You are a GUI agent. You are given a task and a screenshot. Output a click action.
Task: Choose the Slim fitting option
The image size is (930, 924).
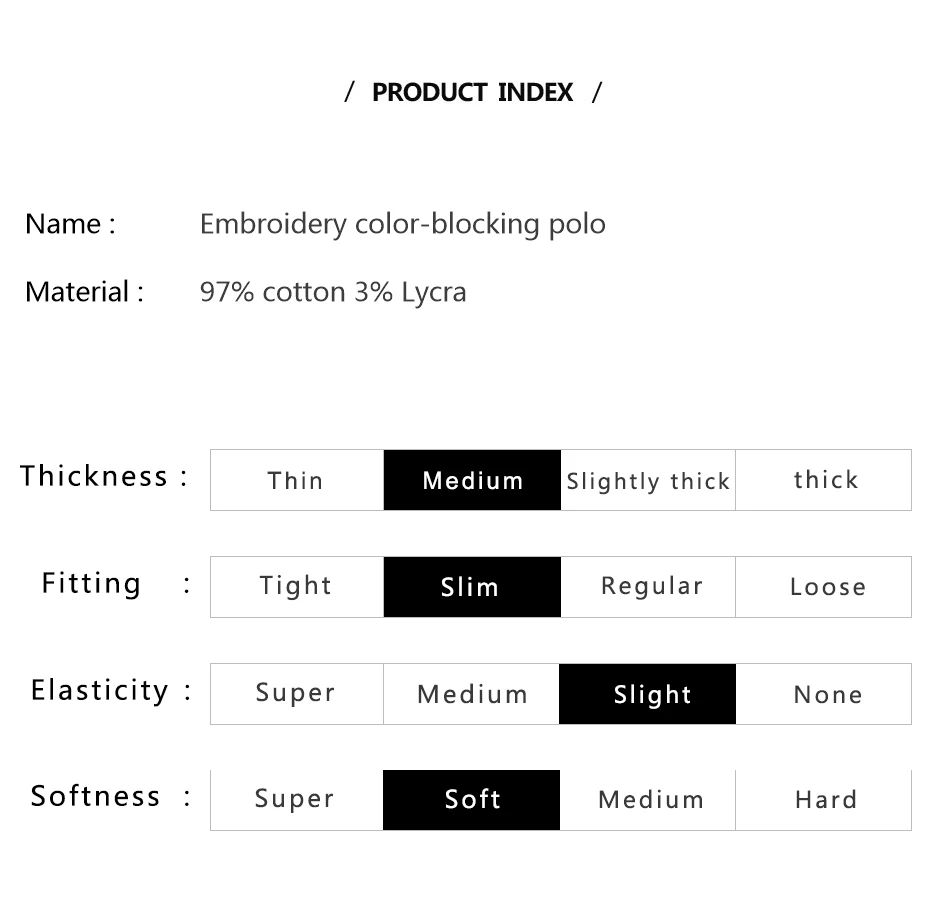[x=472, y=587]
